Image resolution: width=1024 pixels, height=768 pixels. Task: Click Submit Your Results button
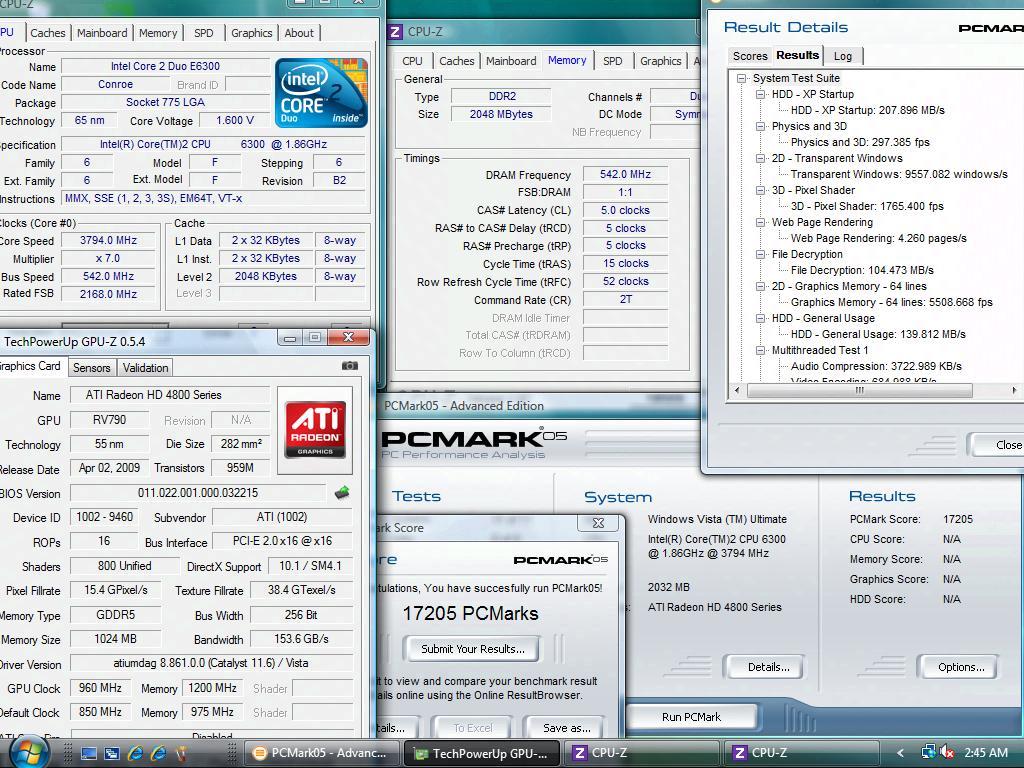(x=472, y=648)
